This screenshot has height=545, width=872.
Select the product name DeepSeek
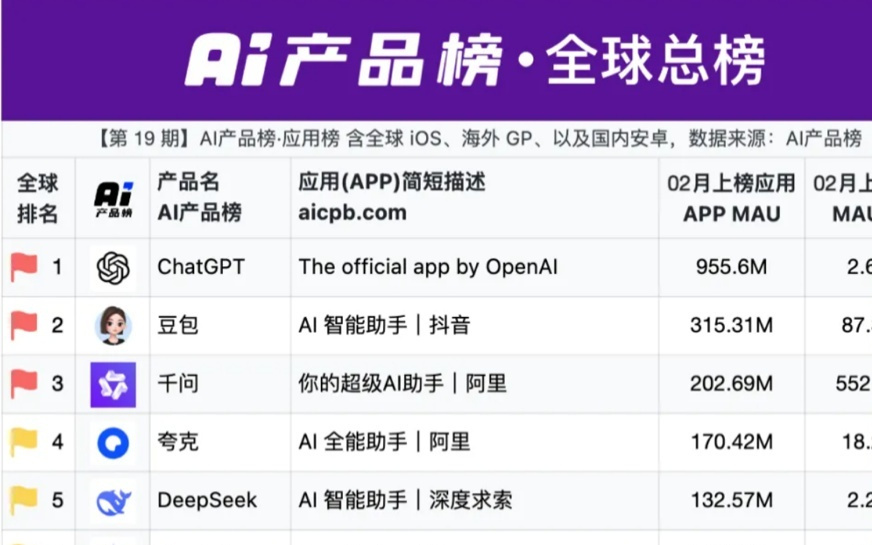click(207, 501)
